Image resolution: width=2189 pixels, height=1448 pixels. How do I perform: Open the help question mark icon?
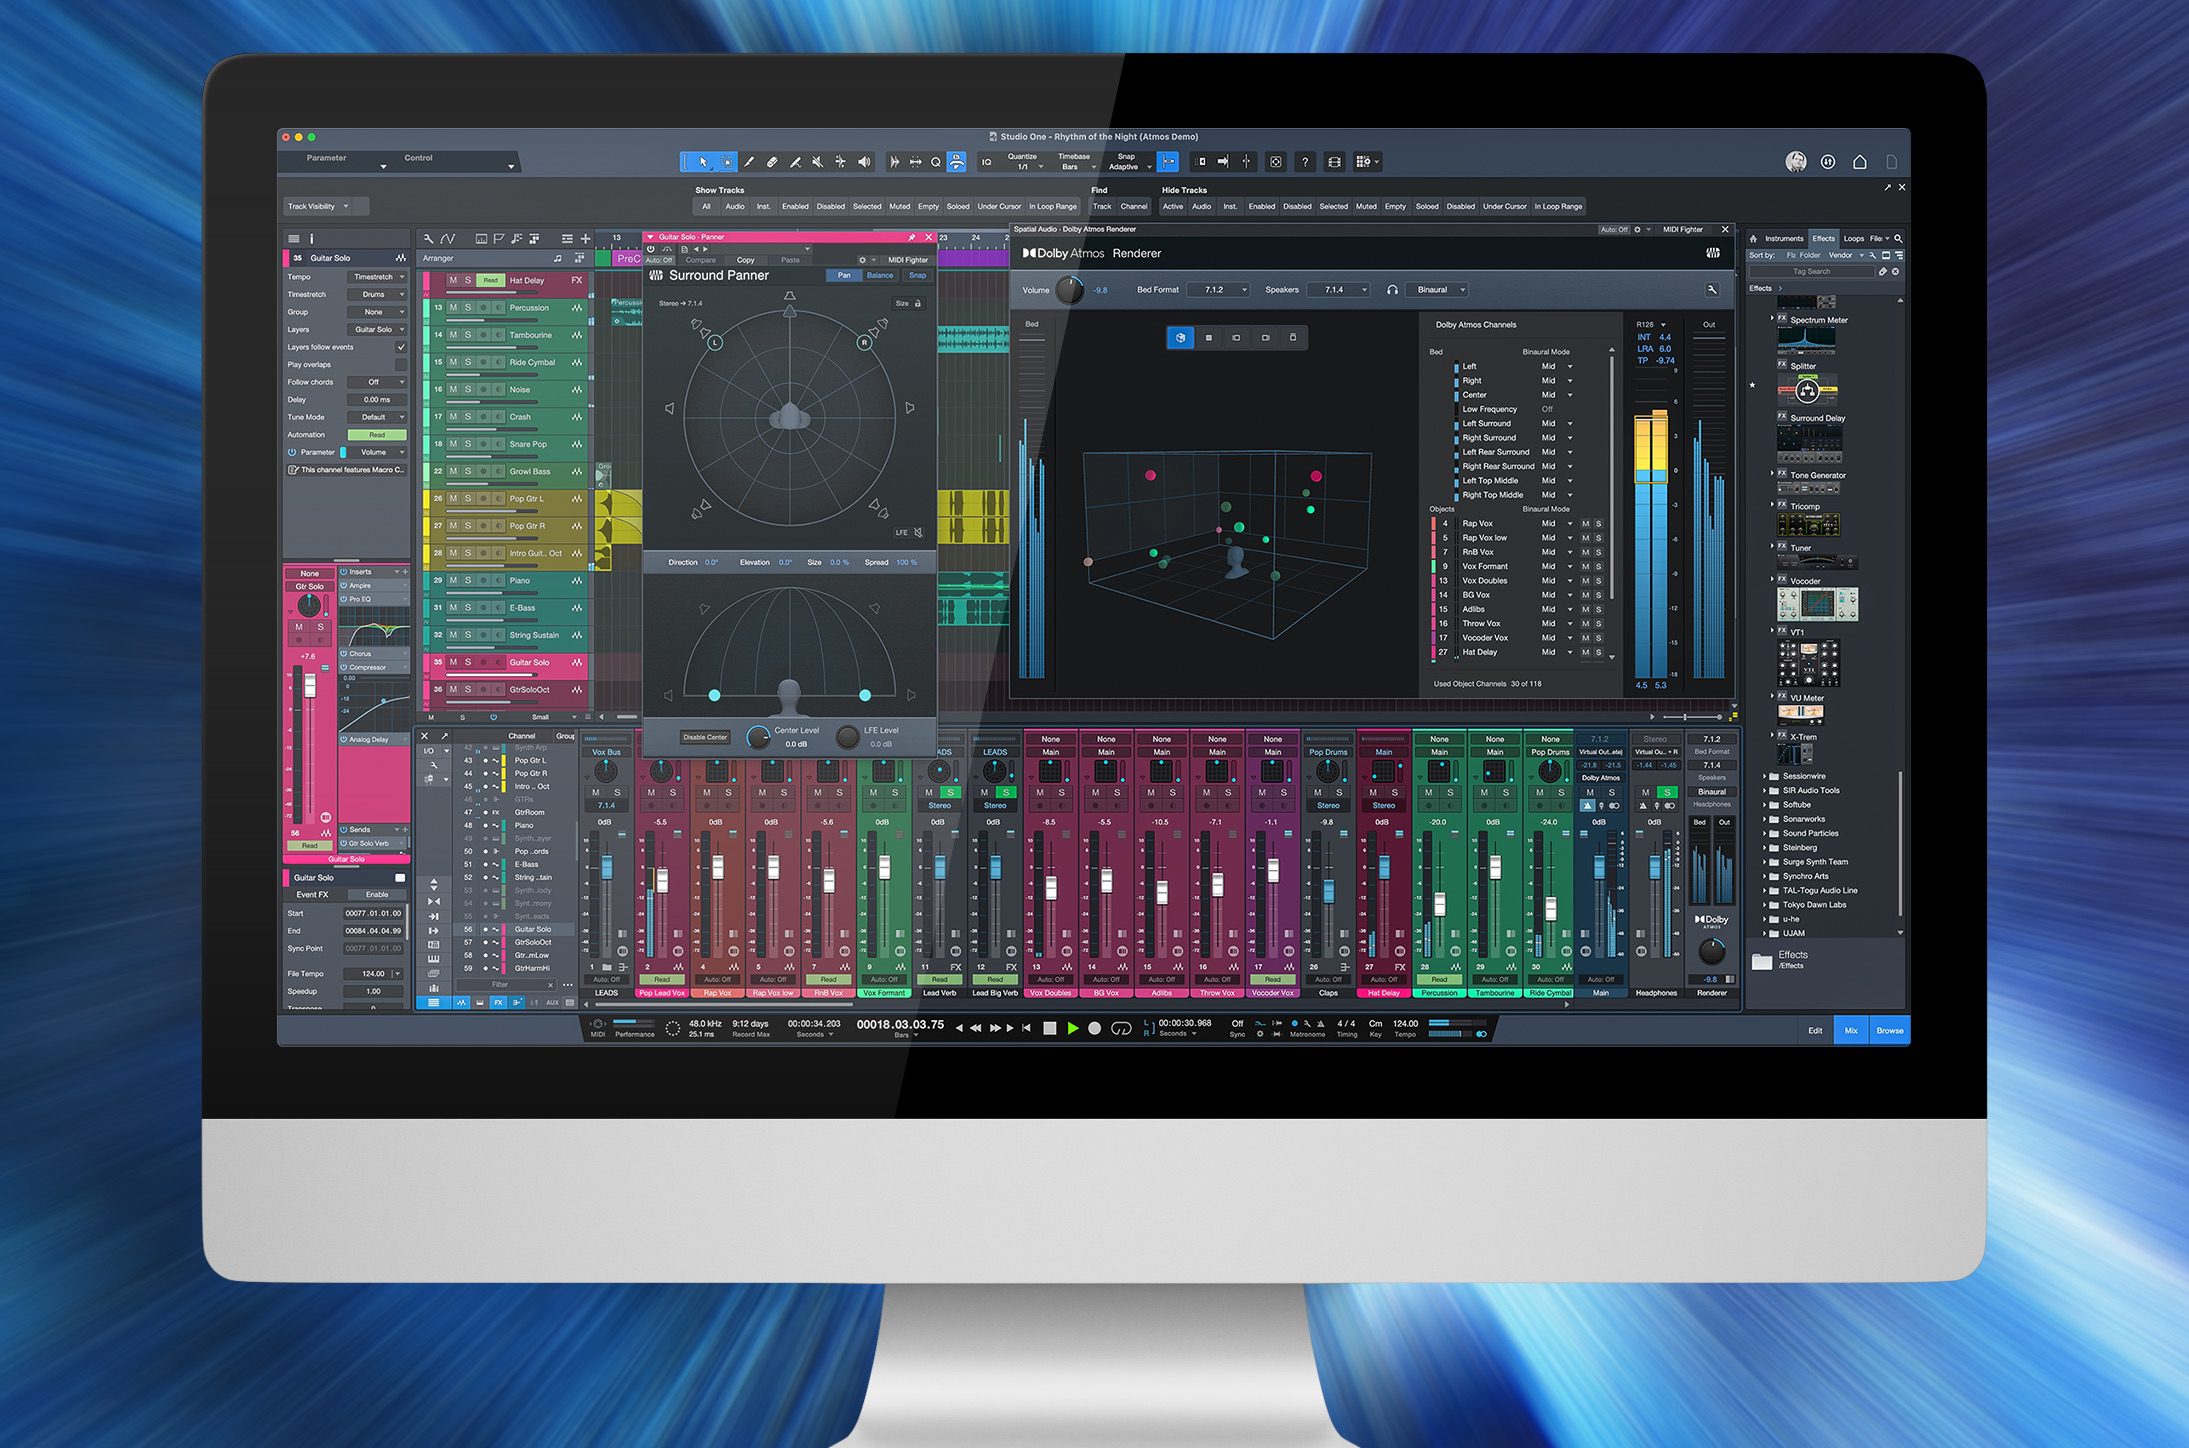coord(1304,162)
